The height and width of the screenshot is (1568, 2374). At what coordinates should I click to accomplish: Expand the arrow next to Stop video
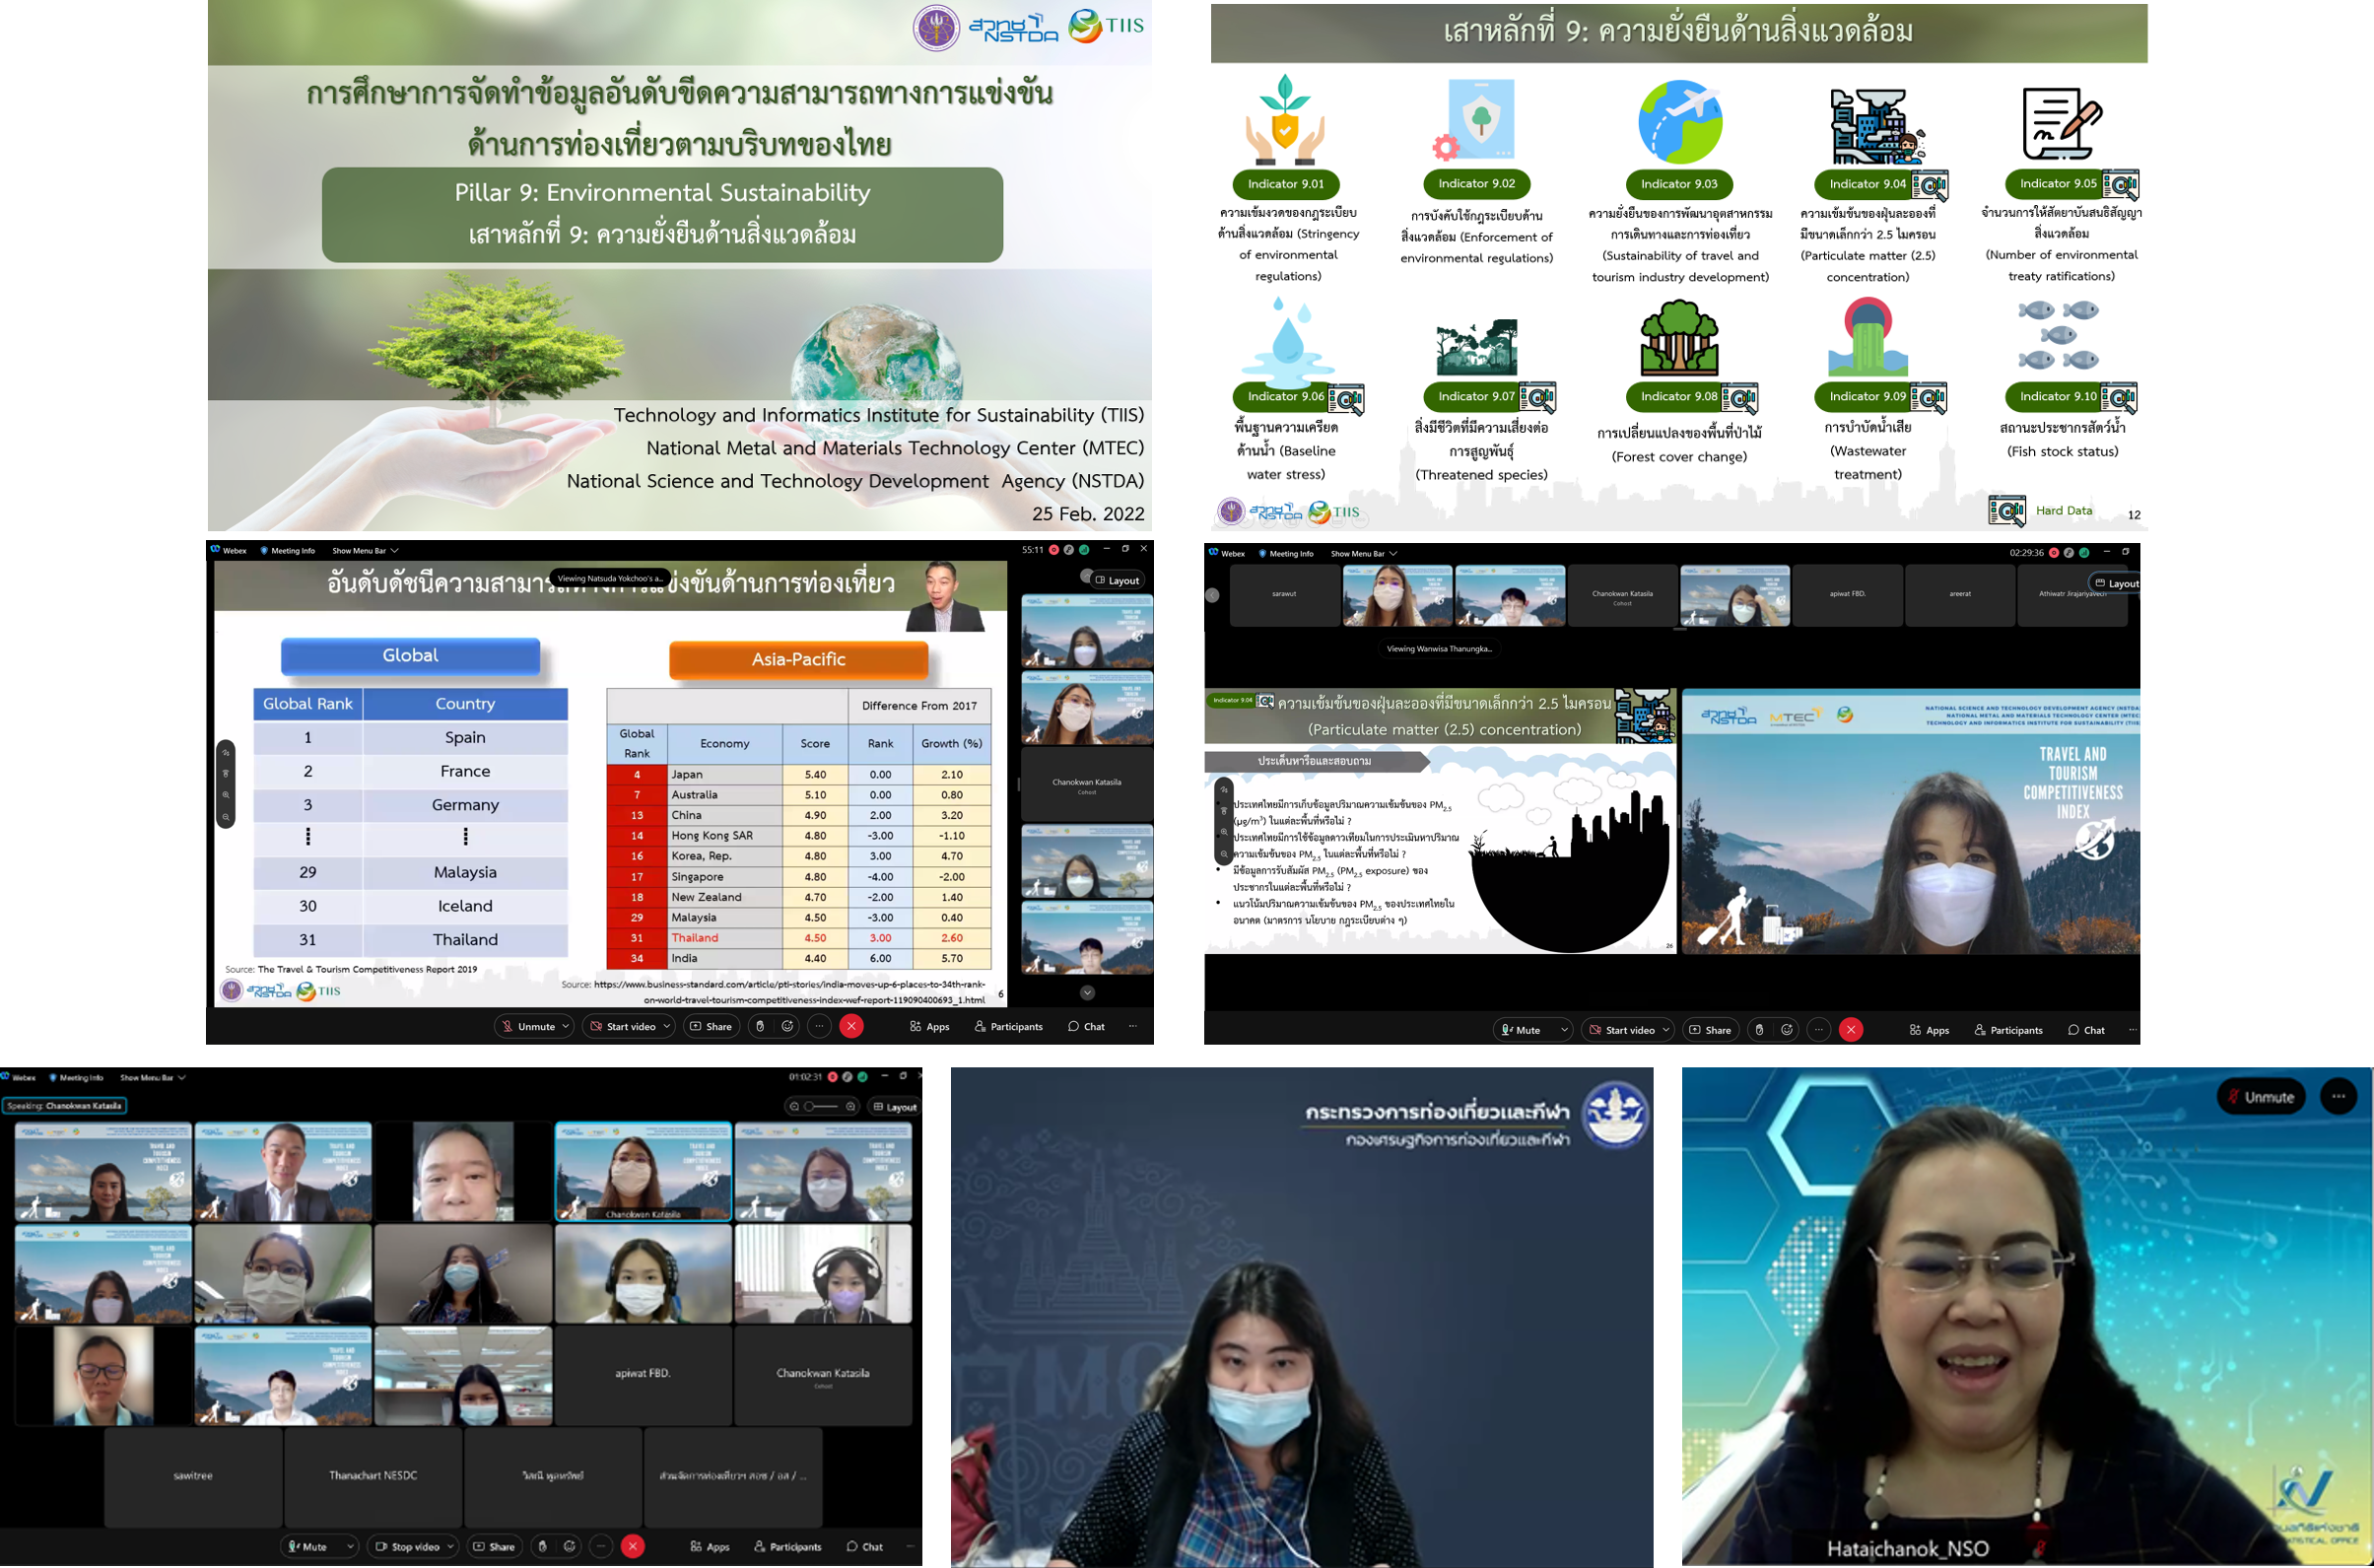[x=451, y=1546]
